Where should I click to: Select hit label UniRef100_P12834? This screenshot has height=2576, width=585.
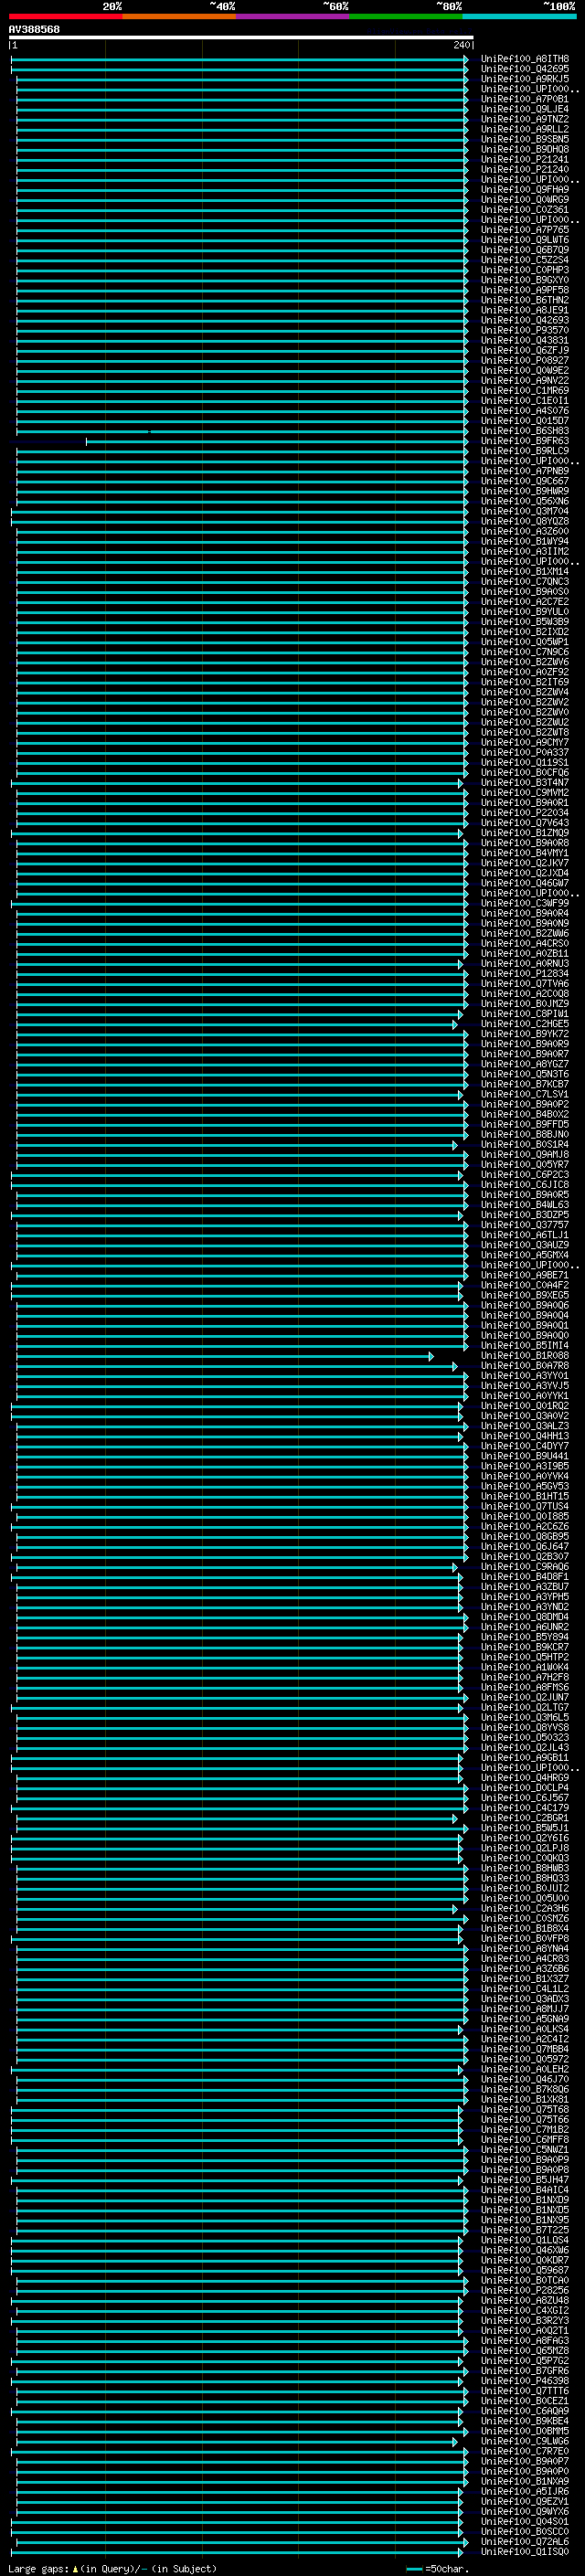coord(525,973)
